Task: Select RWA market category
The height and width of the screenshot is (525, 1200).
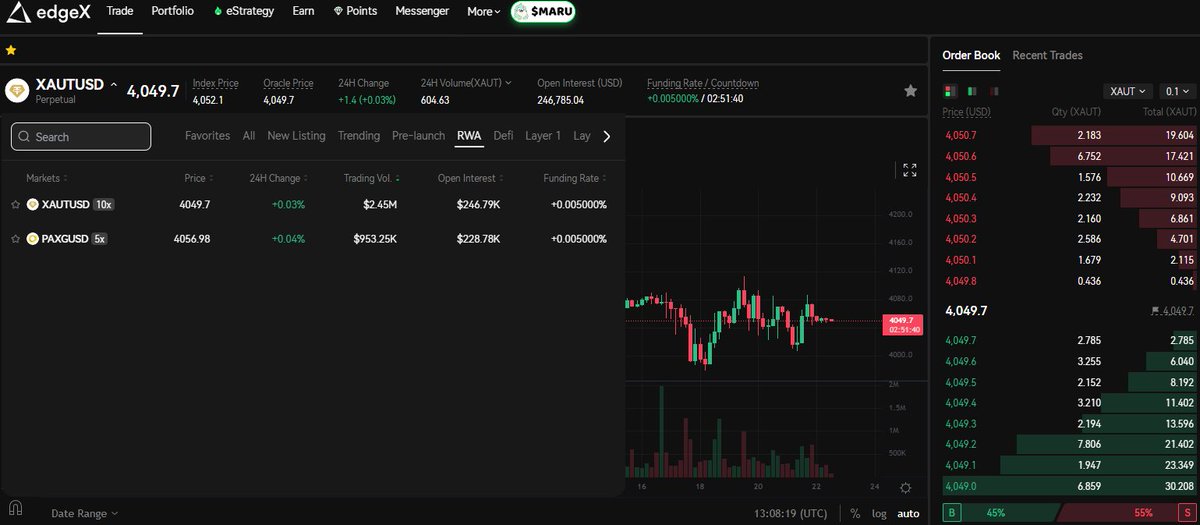Action: coord(469,136)
